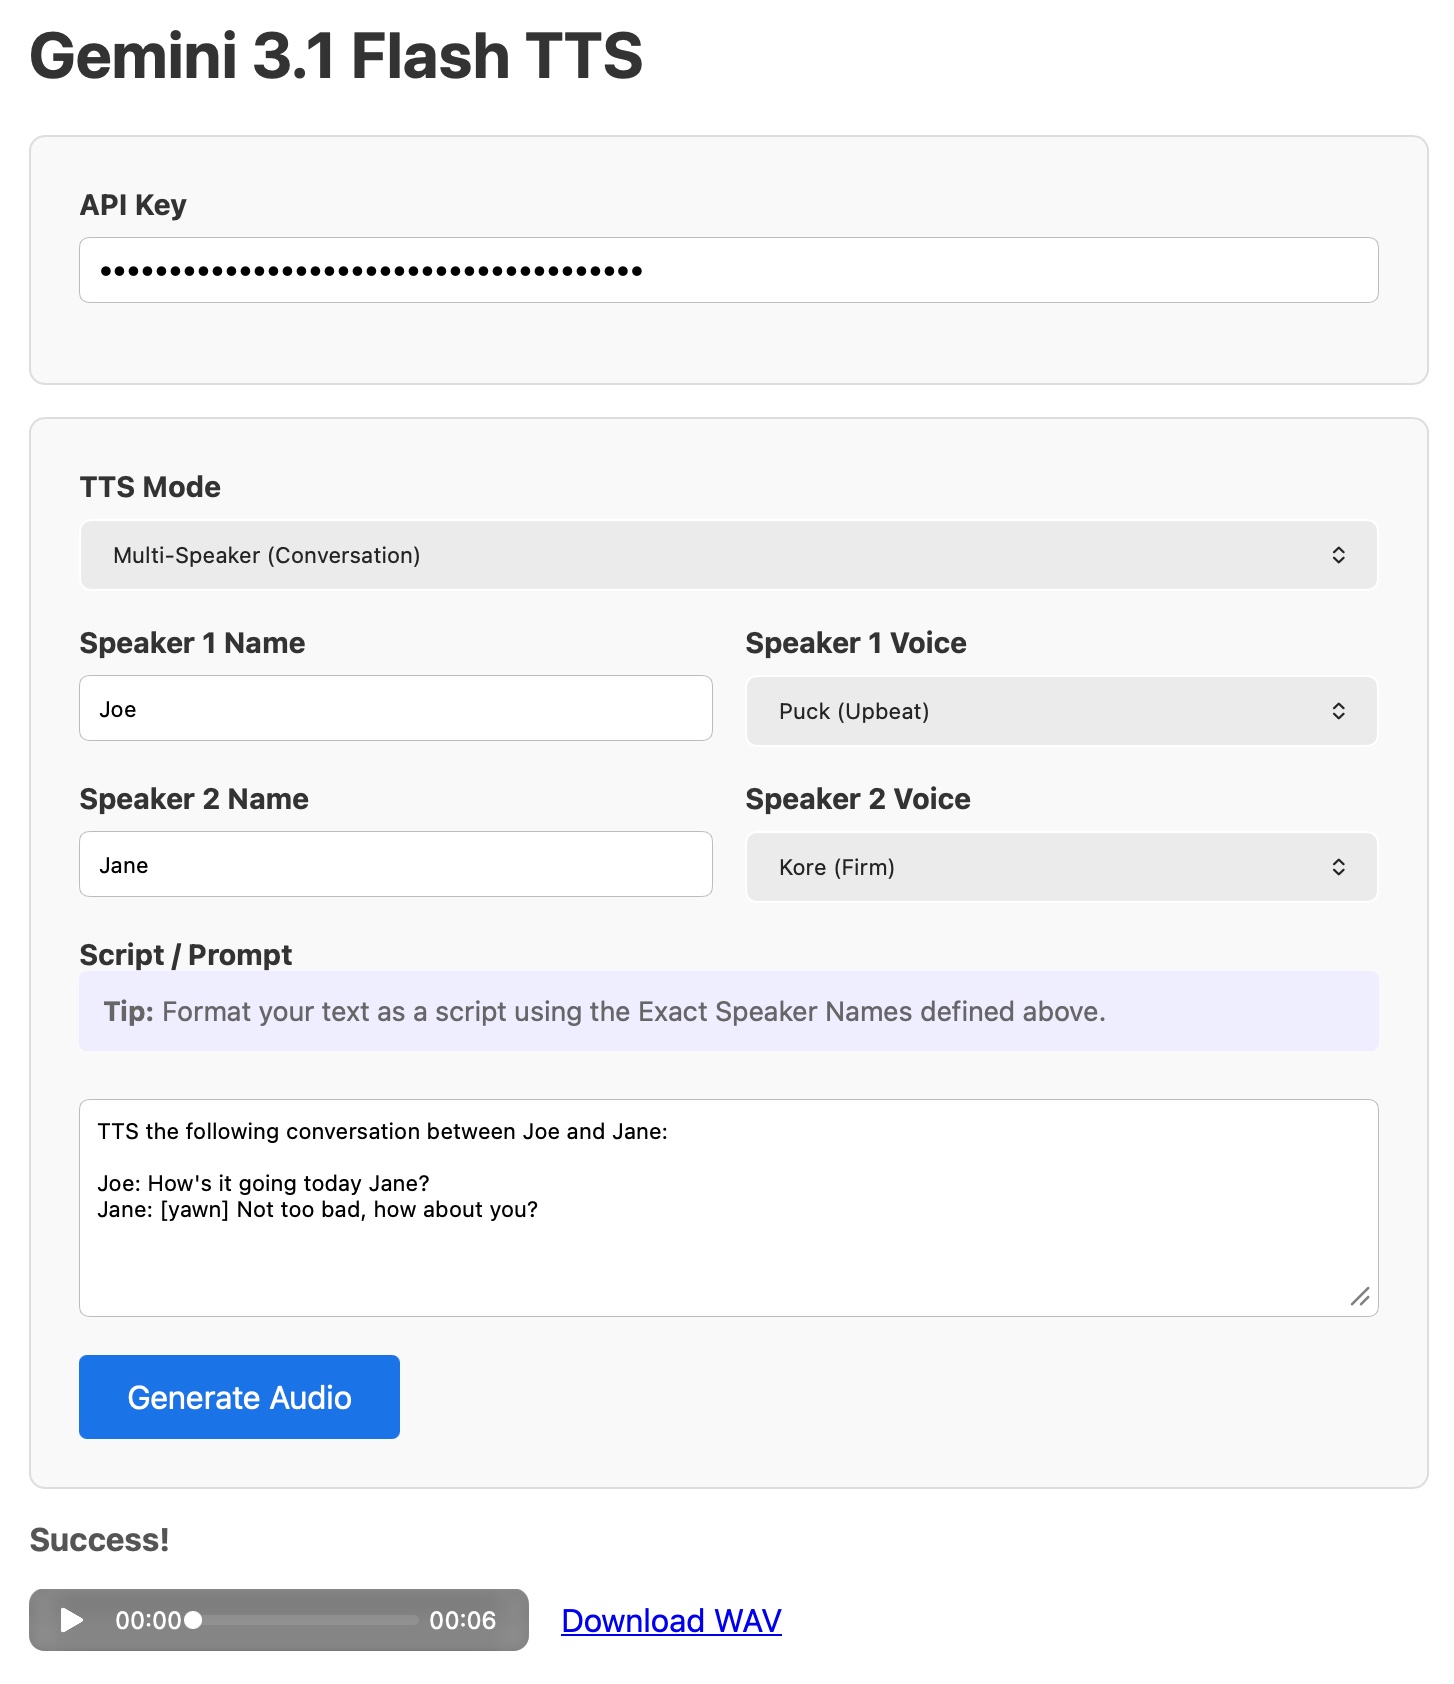Grab the script textarea resize handle

[x=1359, y=1297]
